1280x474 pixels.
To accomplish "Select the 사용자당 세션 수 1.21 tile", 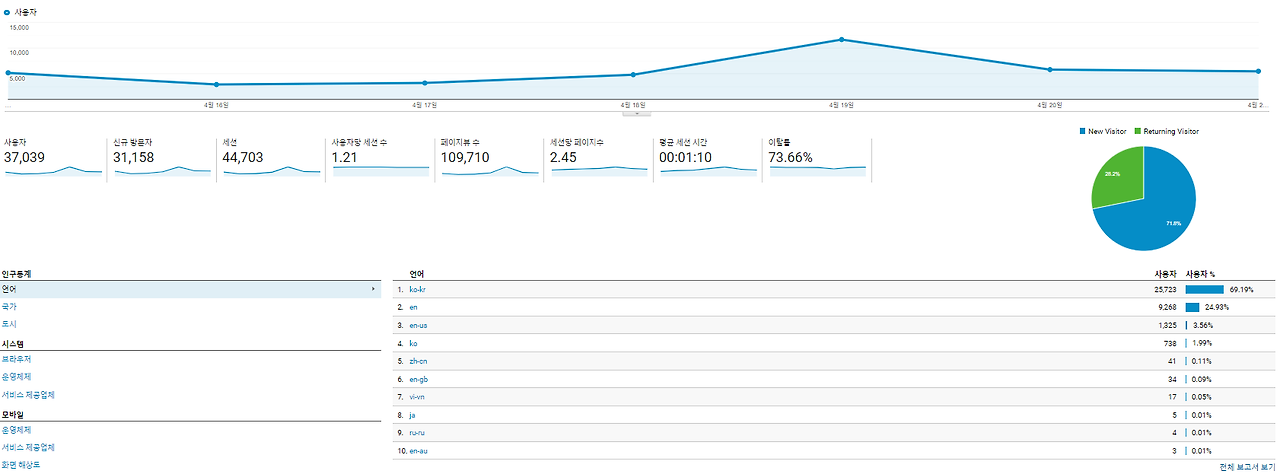I will coord(380,158).
